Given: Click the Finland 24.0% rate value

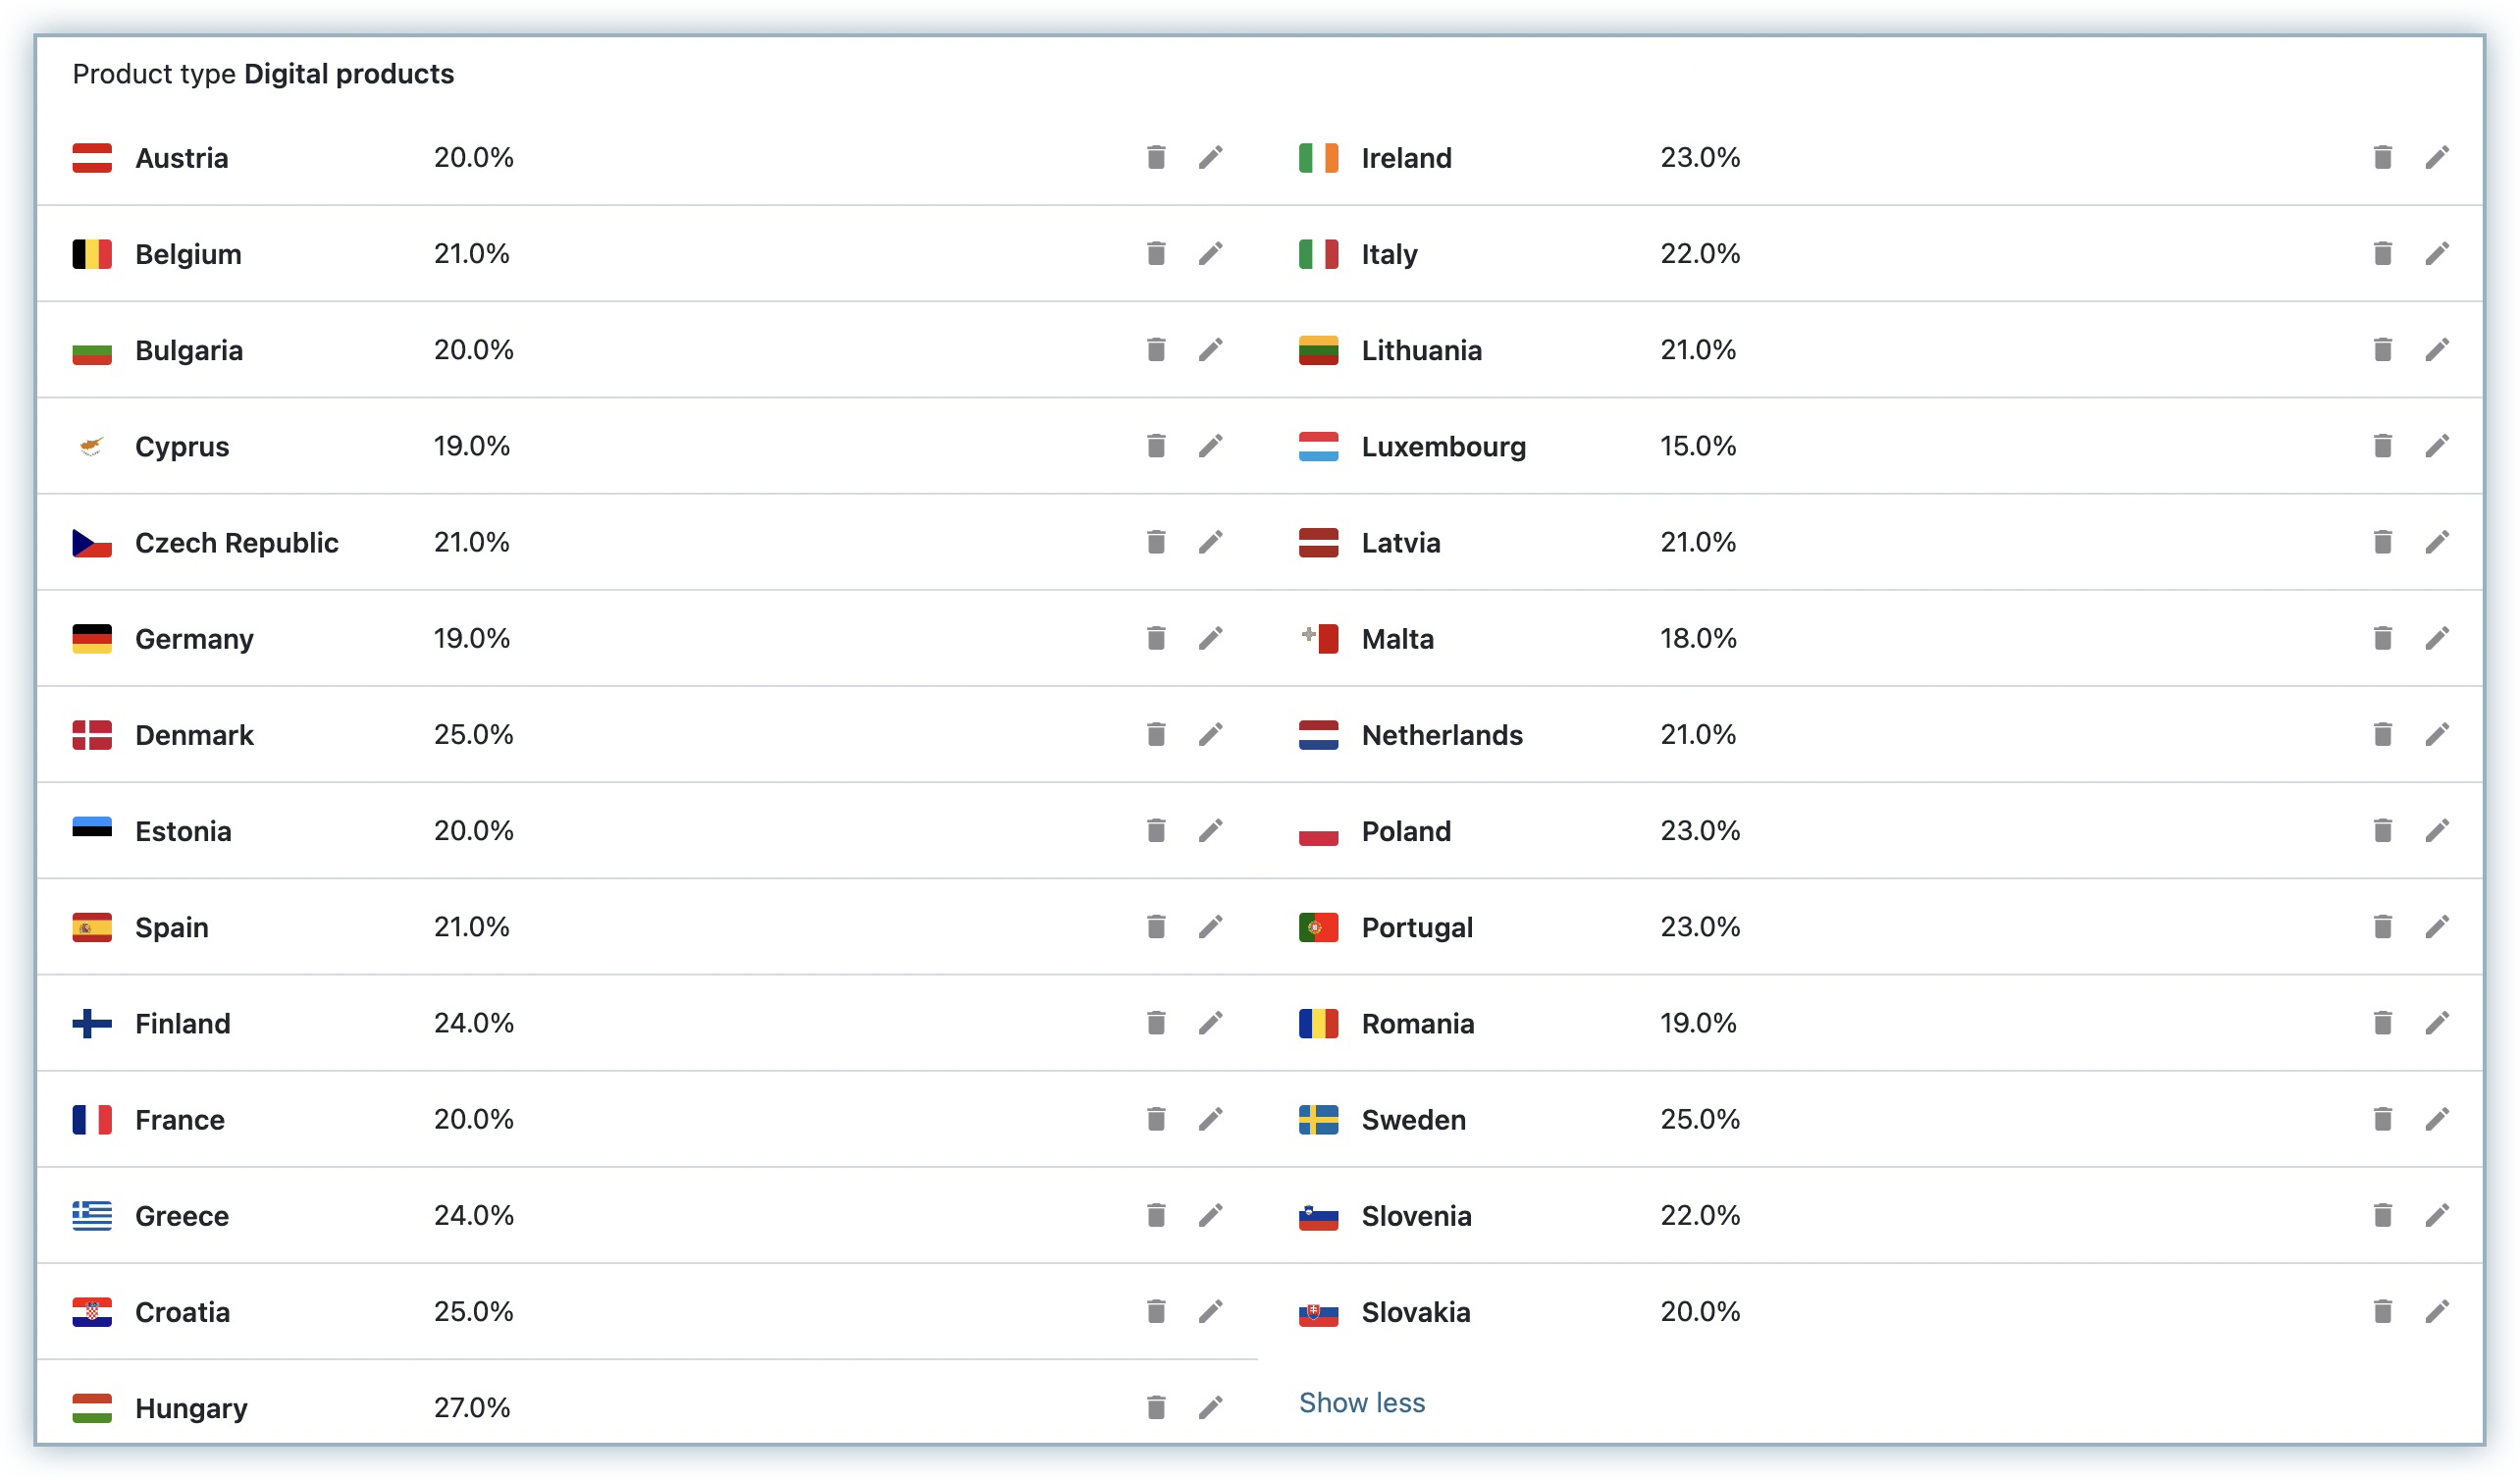Looking at the screenshot, I should 473,1023.
